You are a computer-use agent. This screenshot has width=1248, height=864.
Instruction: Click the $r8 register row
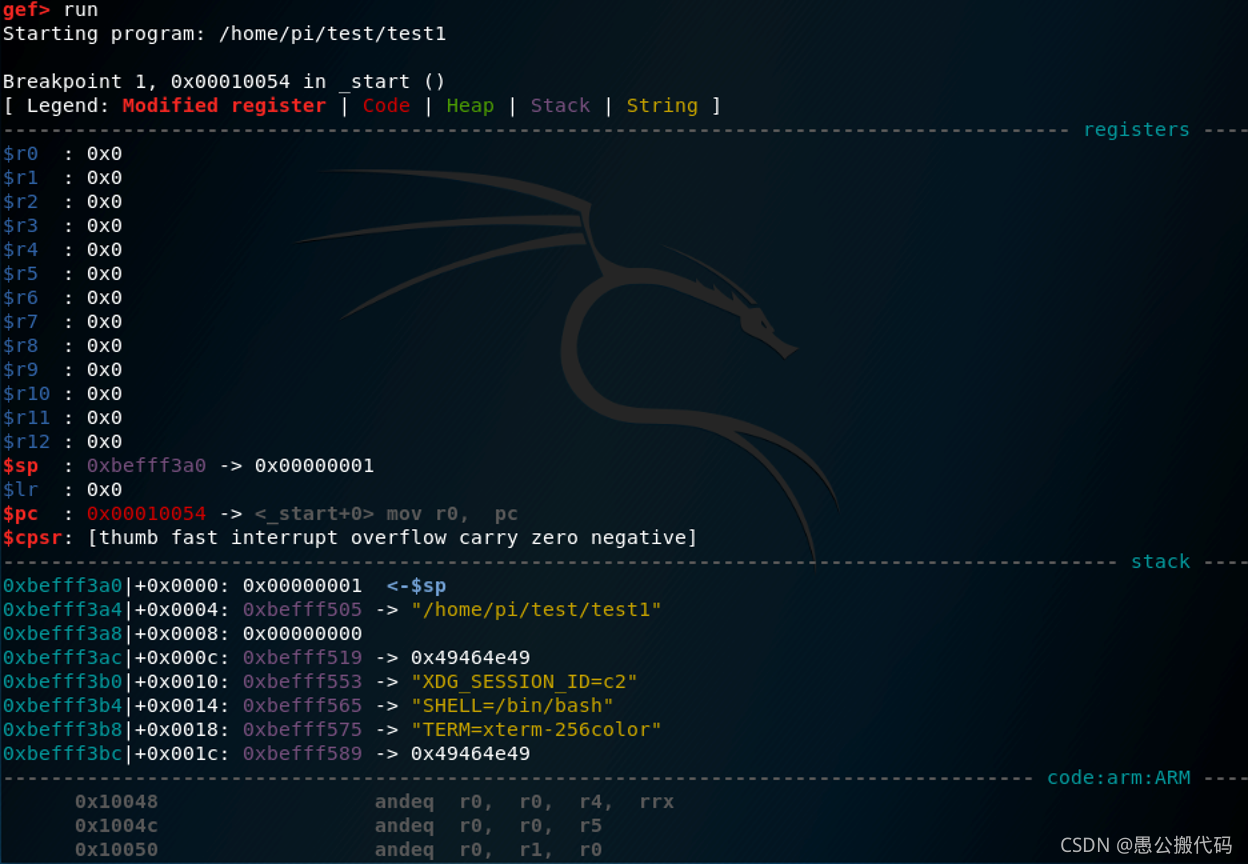click(x=62, y=346)
